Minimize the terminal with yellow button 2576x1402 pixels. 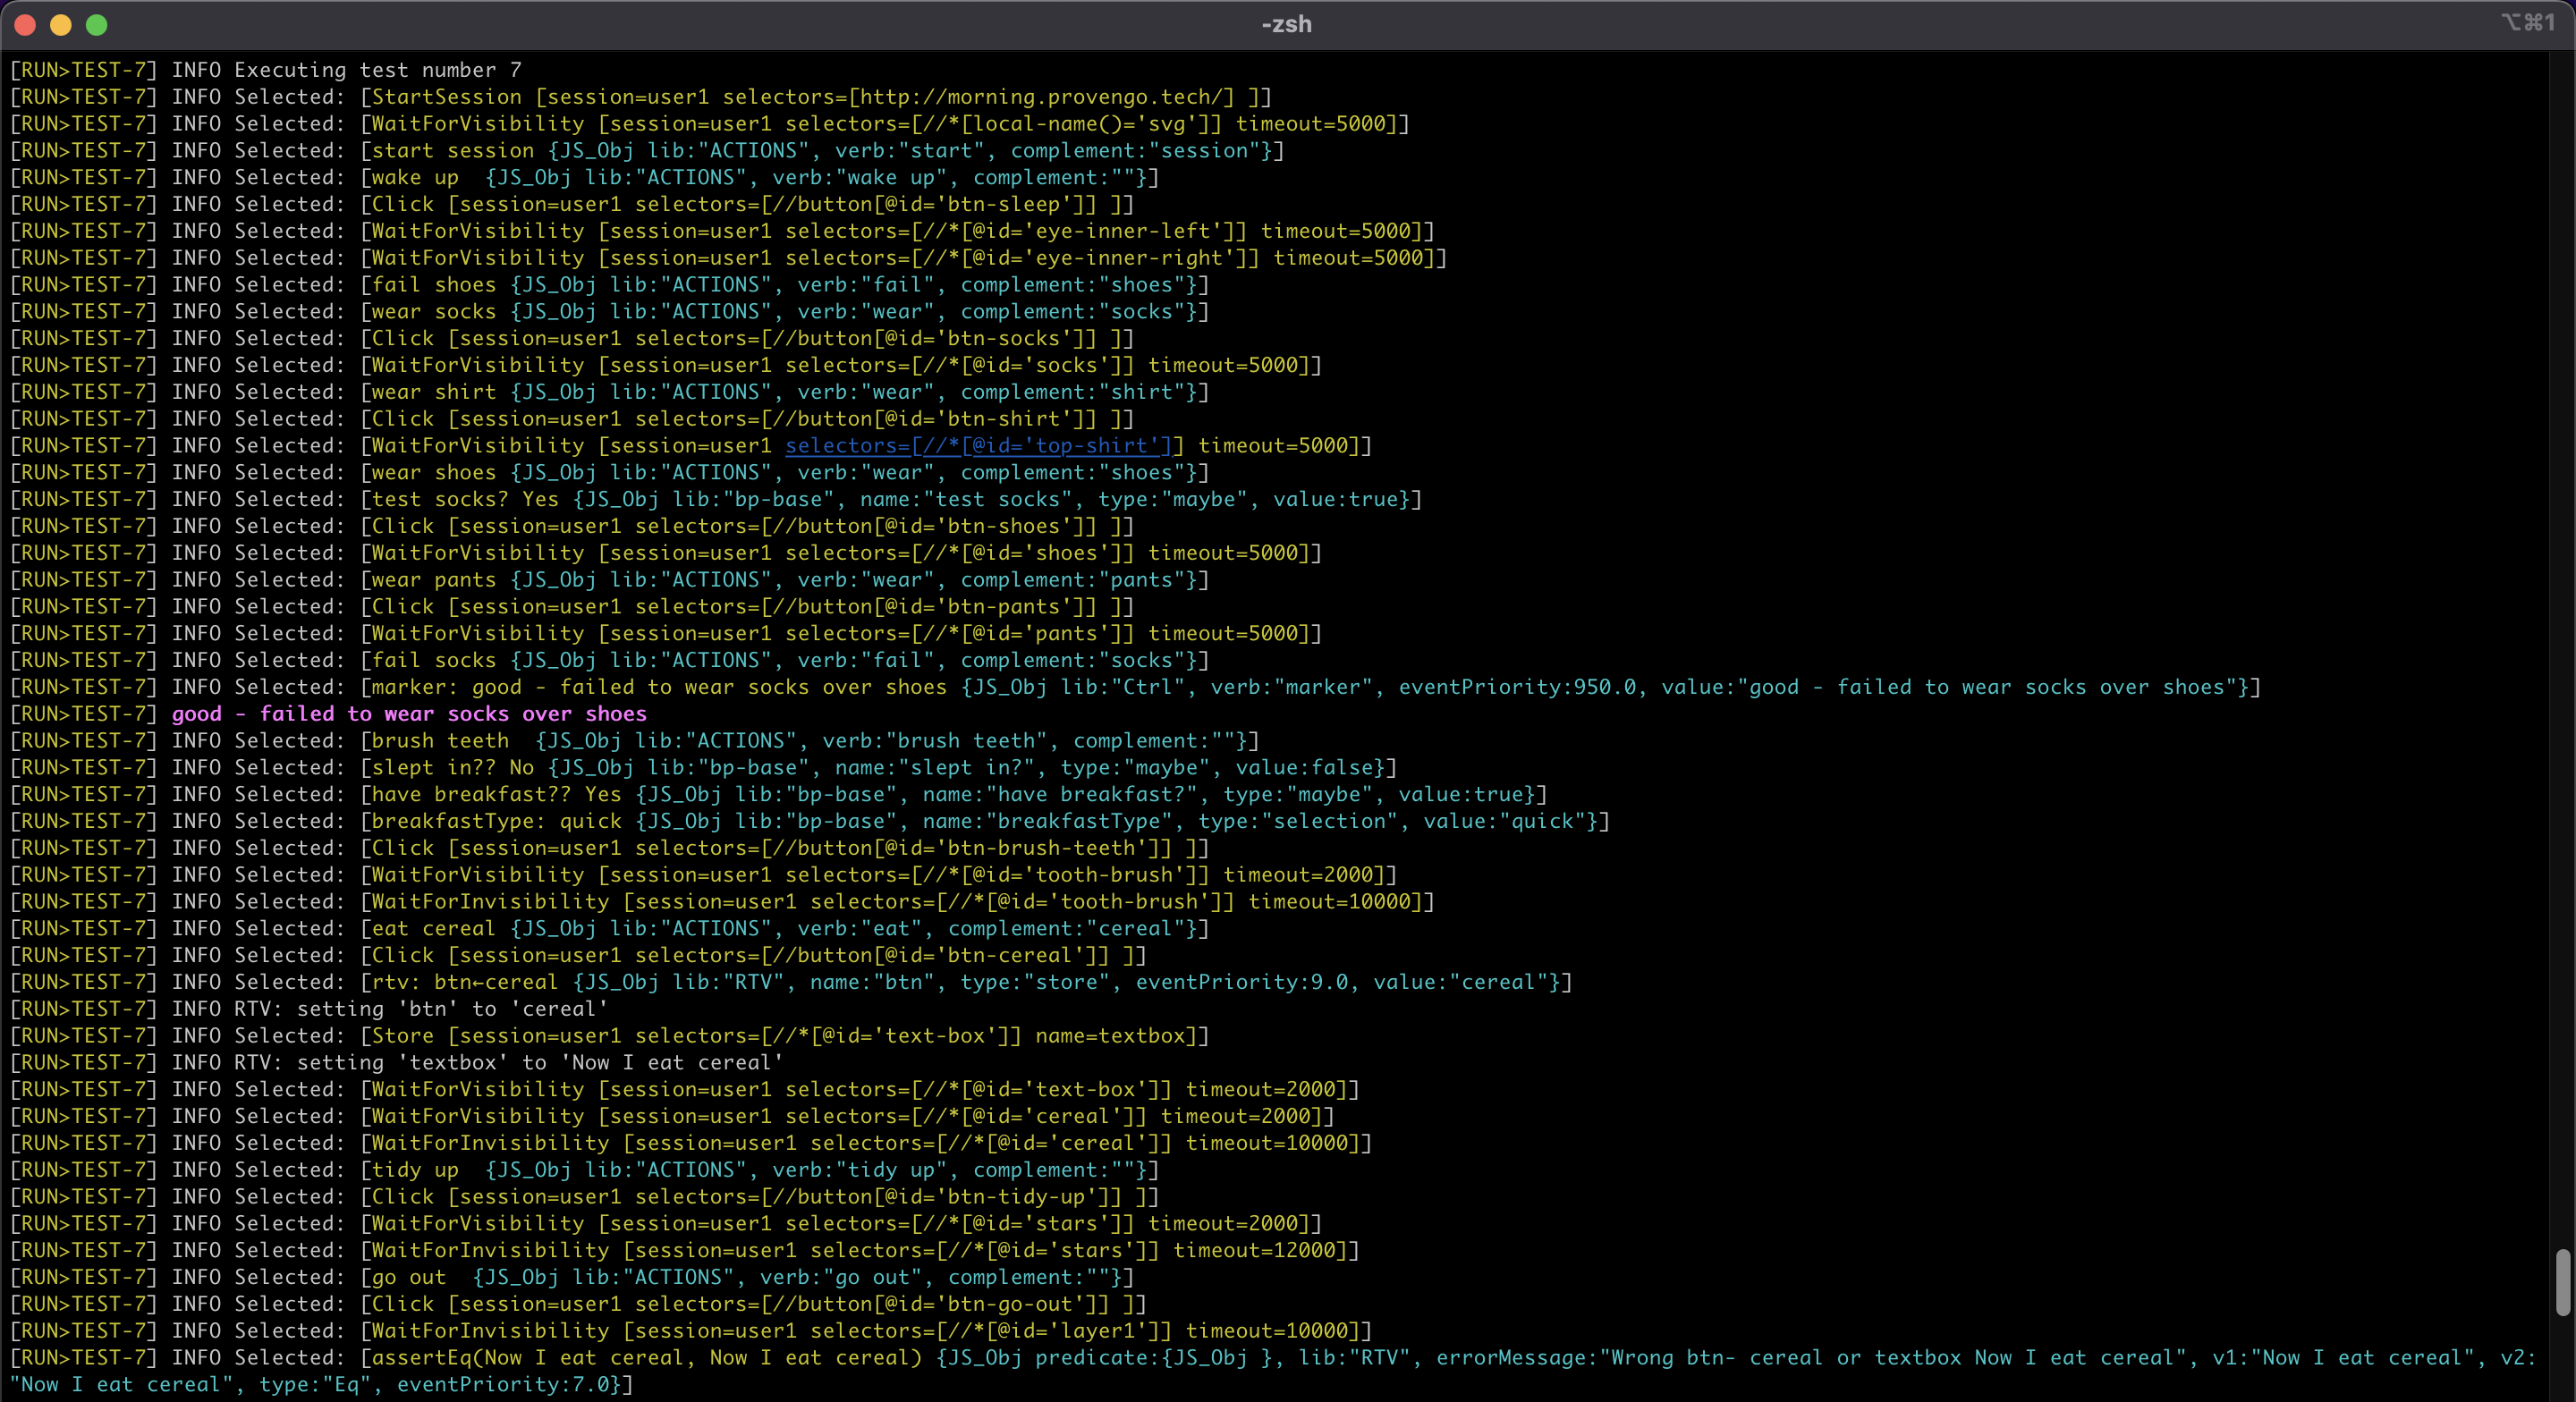coord(61,25)
